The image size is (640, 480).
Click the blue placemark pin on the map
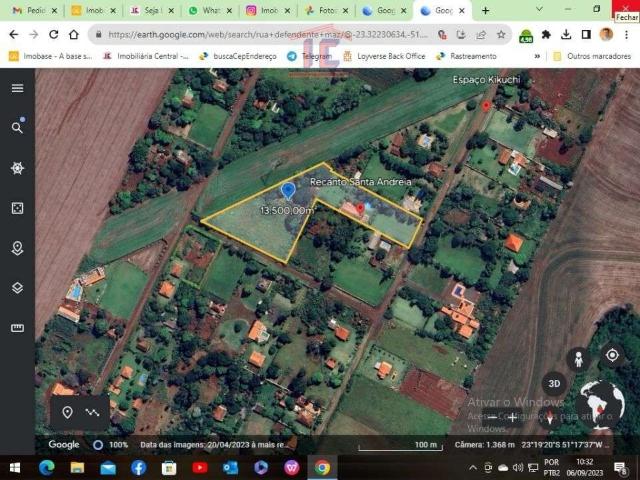pyautogui.click(x=288, y=190)
